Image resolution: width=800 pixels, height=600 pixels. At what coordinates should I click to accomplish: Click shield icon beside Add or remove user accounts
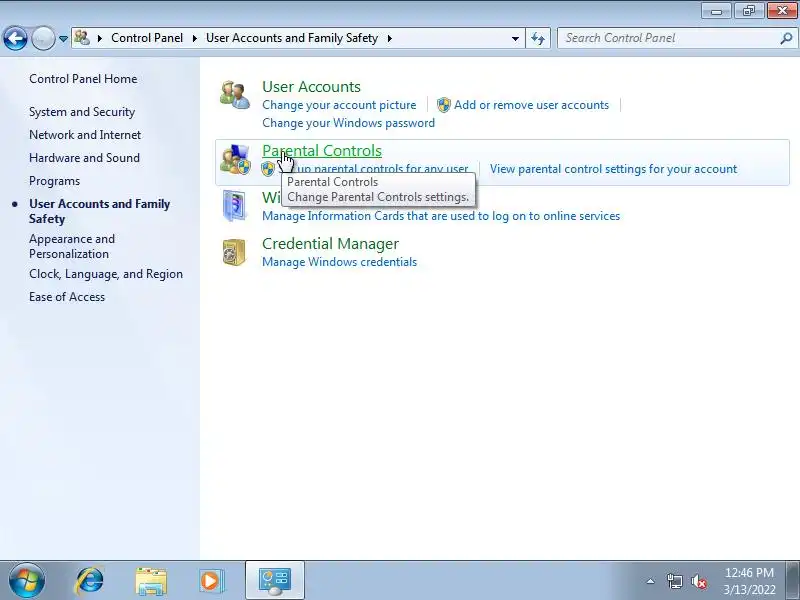point(443,105)
